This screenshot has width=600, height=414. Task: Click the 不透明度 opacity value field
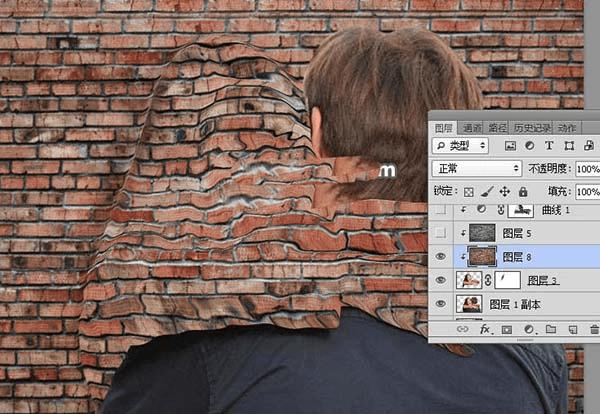588,169
